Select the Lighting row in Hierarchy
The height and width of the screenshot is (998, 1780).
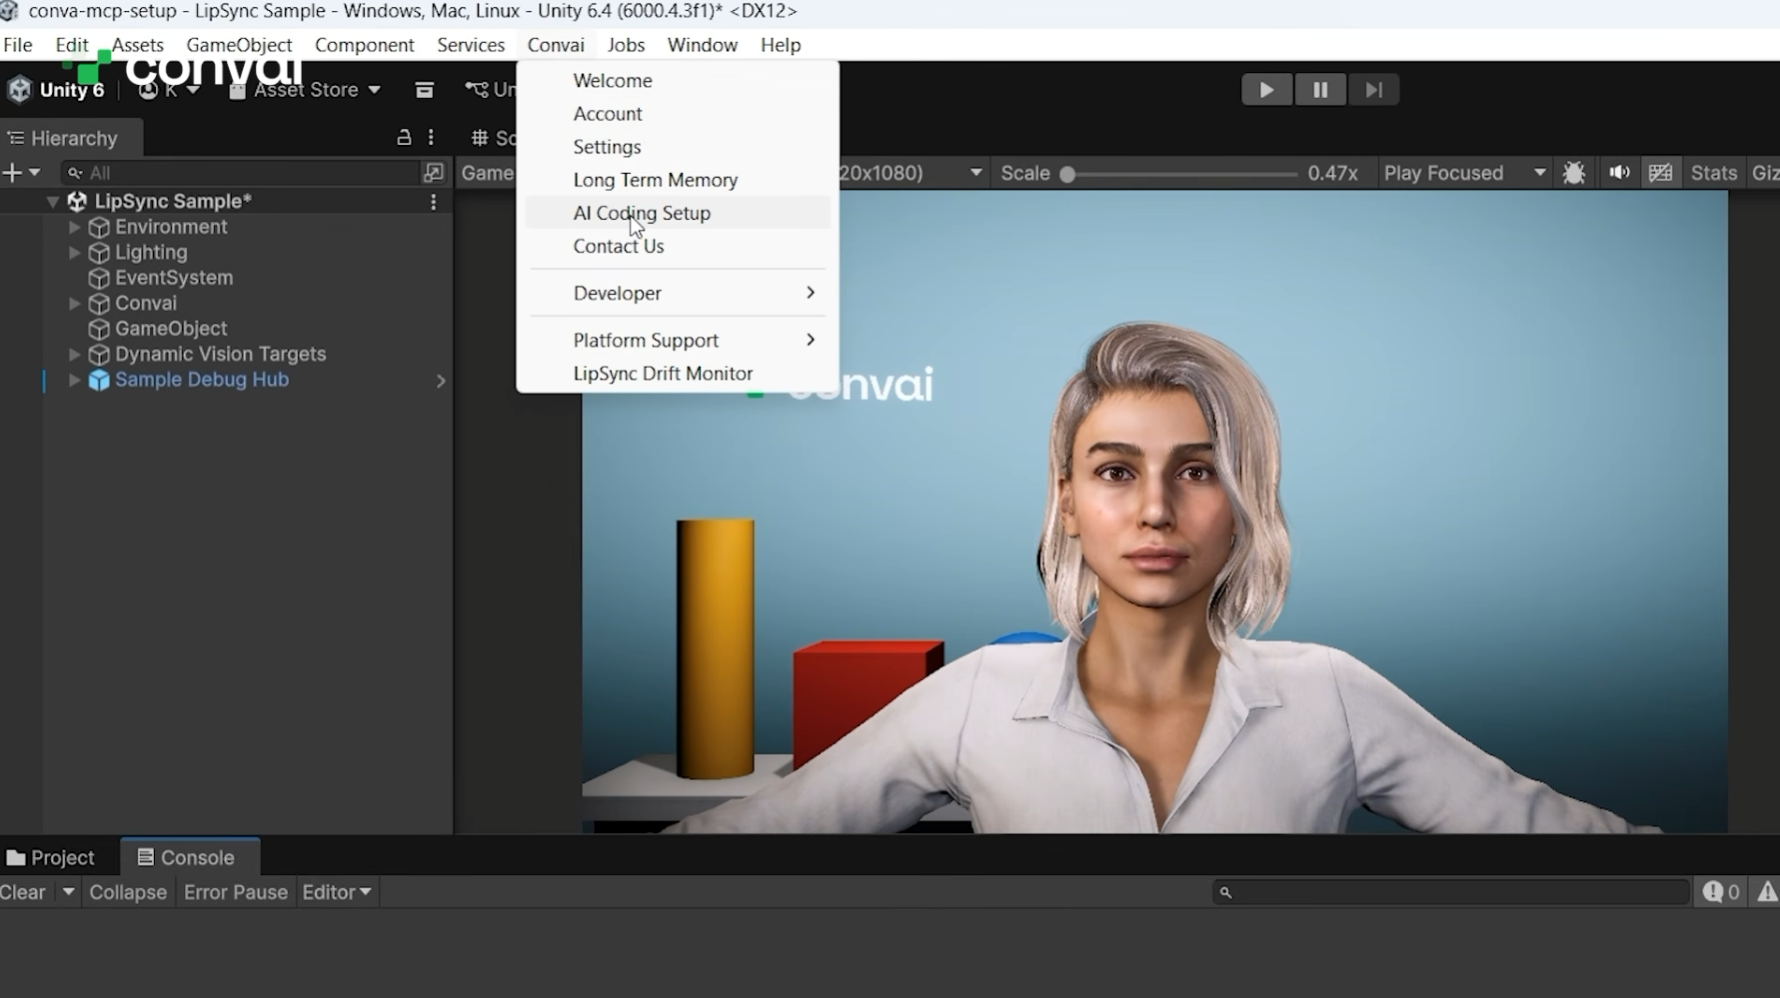coord(150,253)
